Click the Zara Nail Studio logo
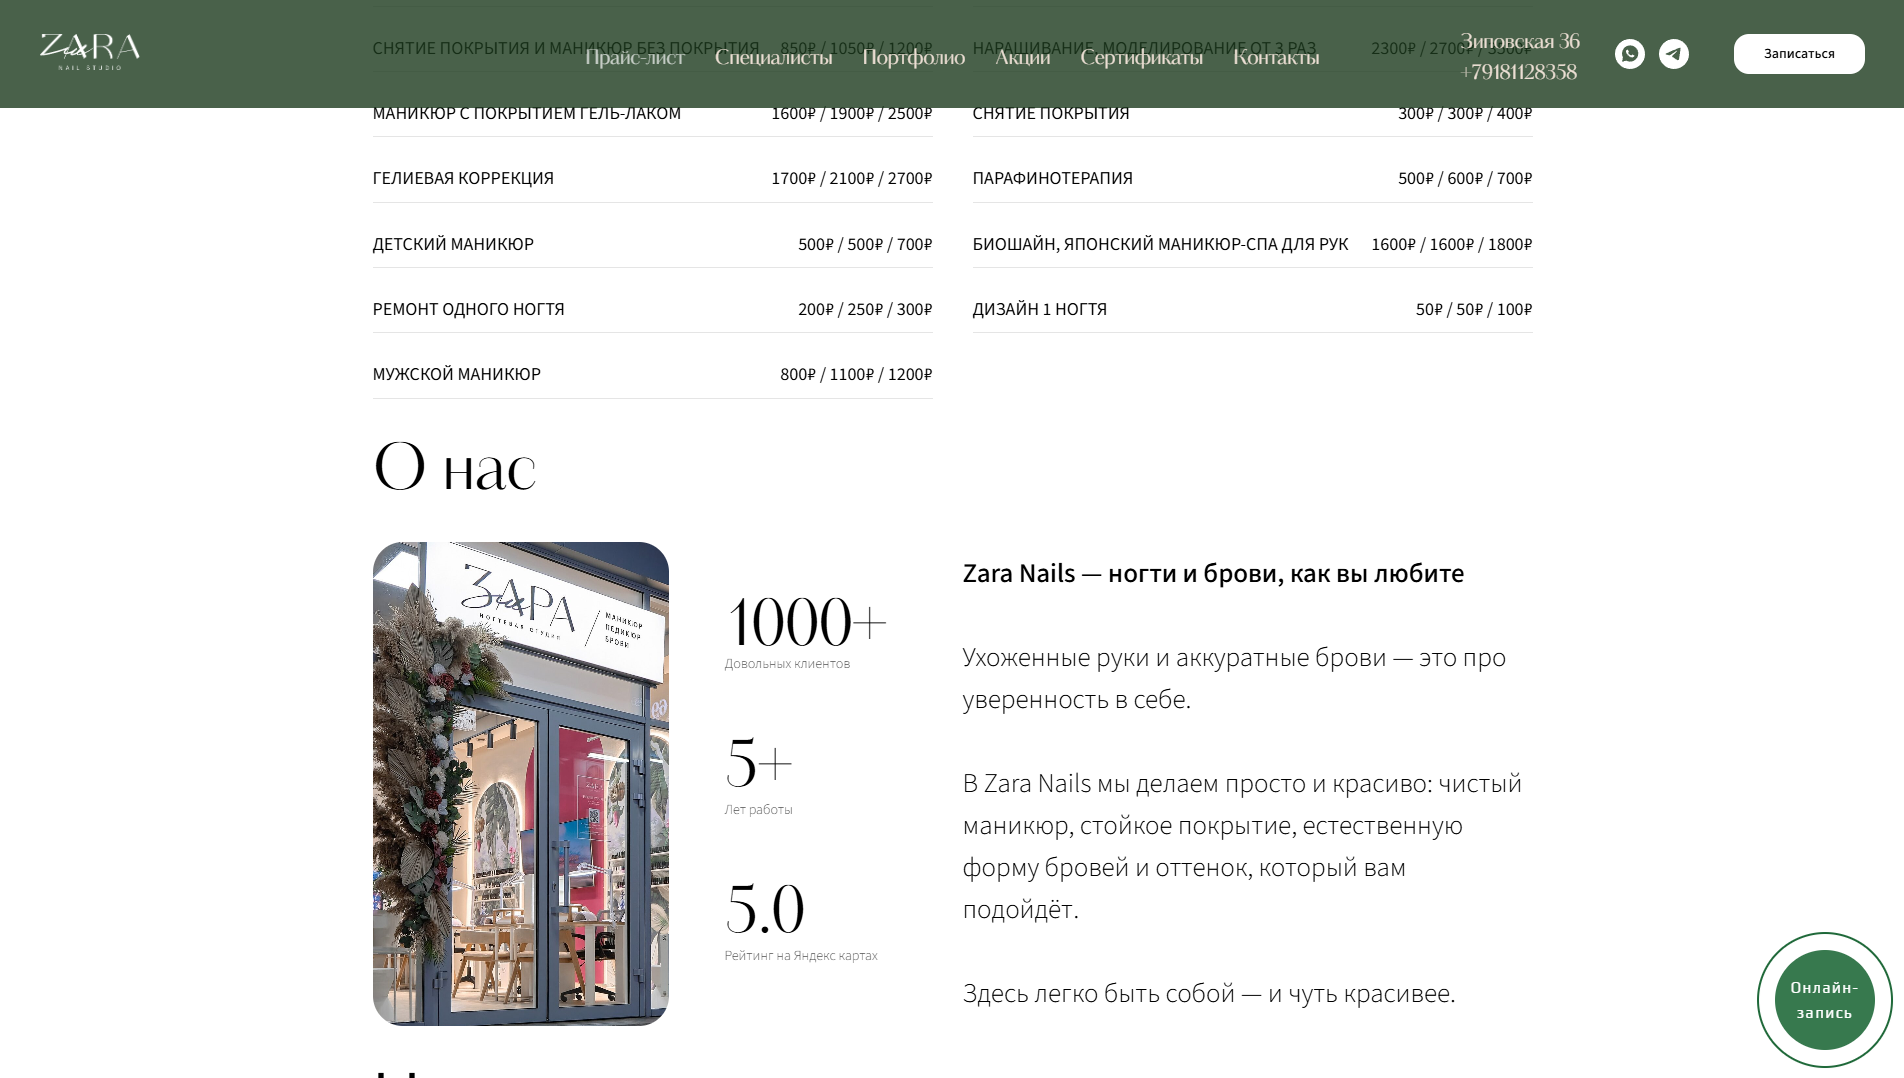1904x1078 pixels. pos(90,52)
